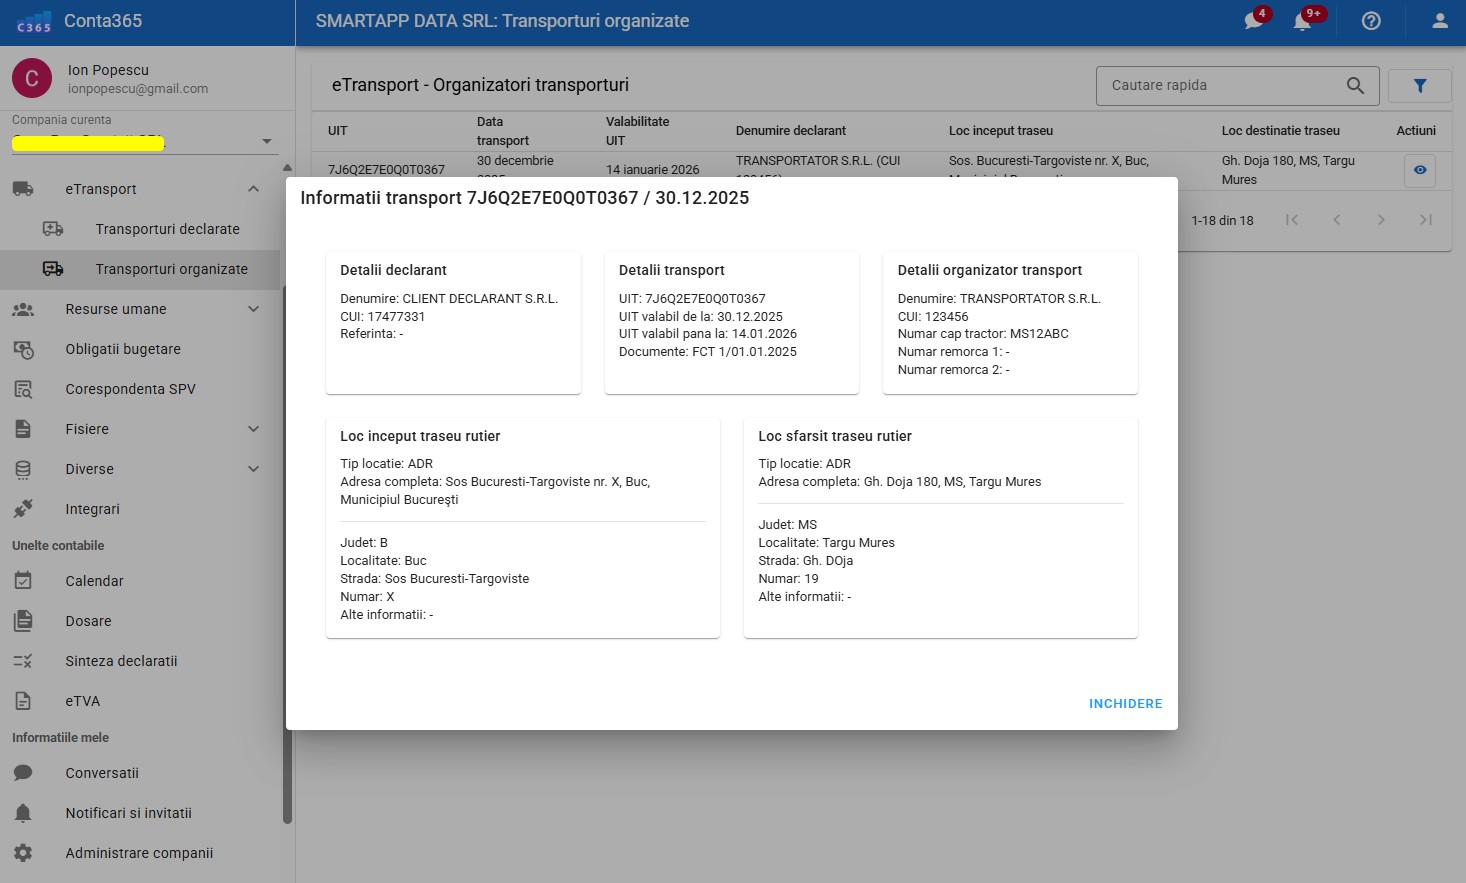Click the Administrare companii gear icon
1466x883 pixels.
(x=23, y=853)
